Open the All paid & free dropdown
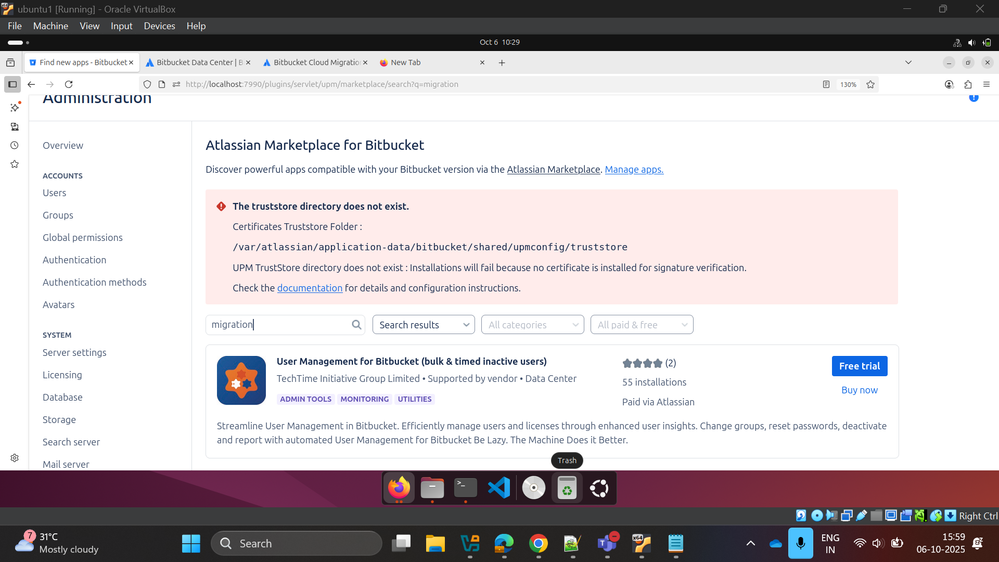The width and height of the screenshot is (999, 562). pyautogui.click(x=642, y=324)
